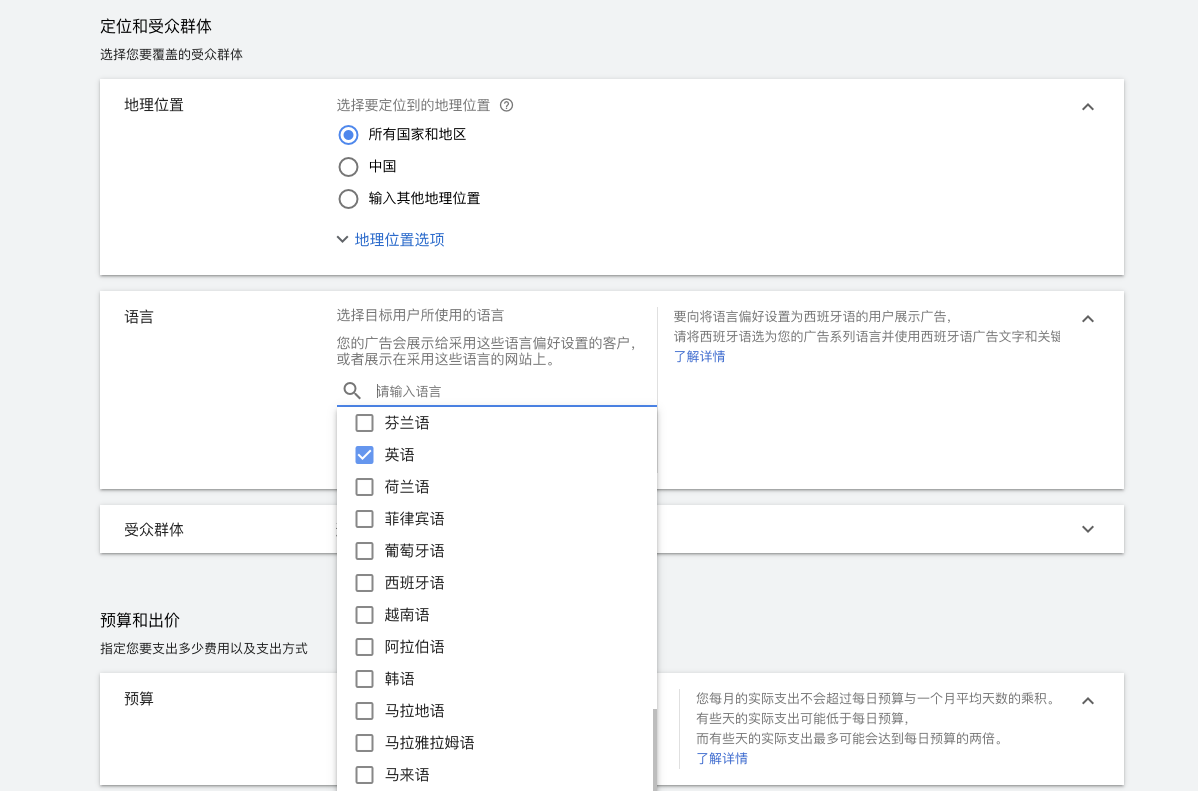Image resolution: width=1198 pixels, height=791 pixels.
Task: Click the help icon beside 选择要定位到的地理位置
Action: pyautogui.click(x=506, y=105)
